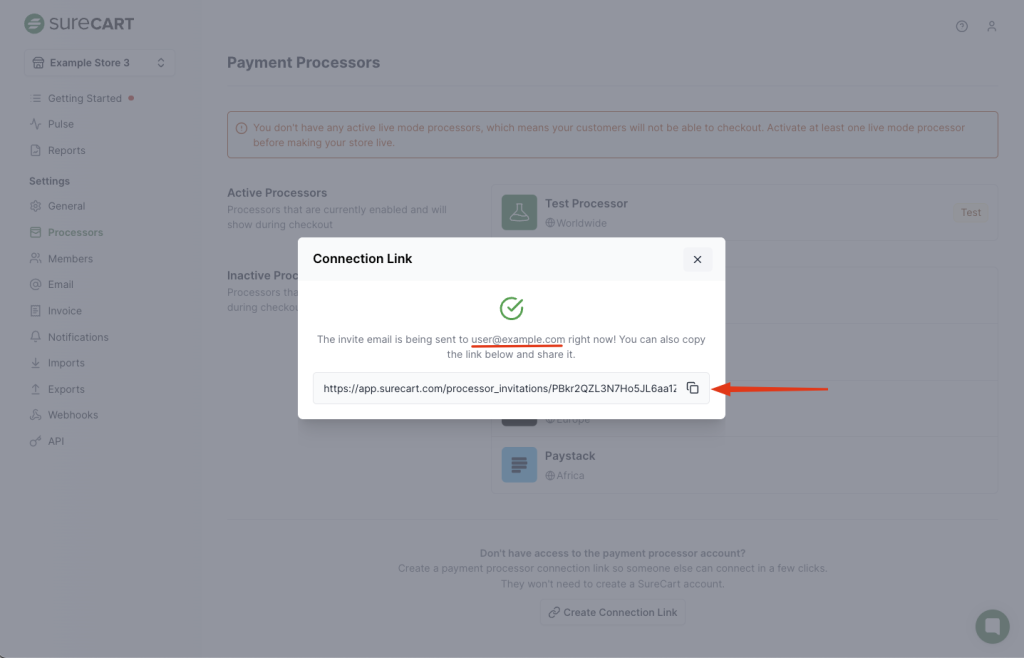This screenshot has height=658, width=1024.
Task: Go to Getting Started
Action: (x=84, y=98)
